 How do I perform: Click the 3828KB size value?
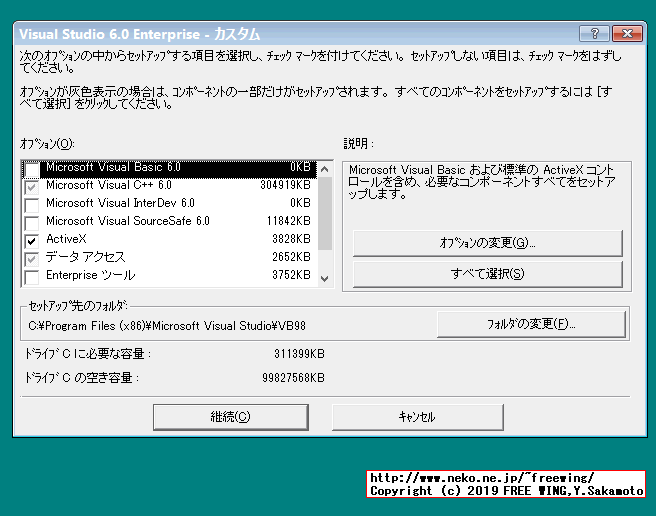pyautogui.click(x=291, y=239)
